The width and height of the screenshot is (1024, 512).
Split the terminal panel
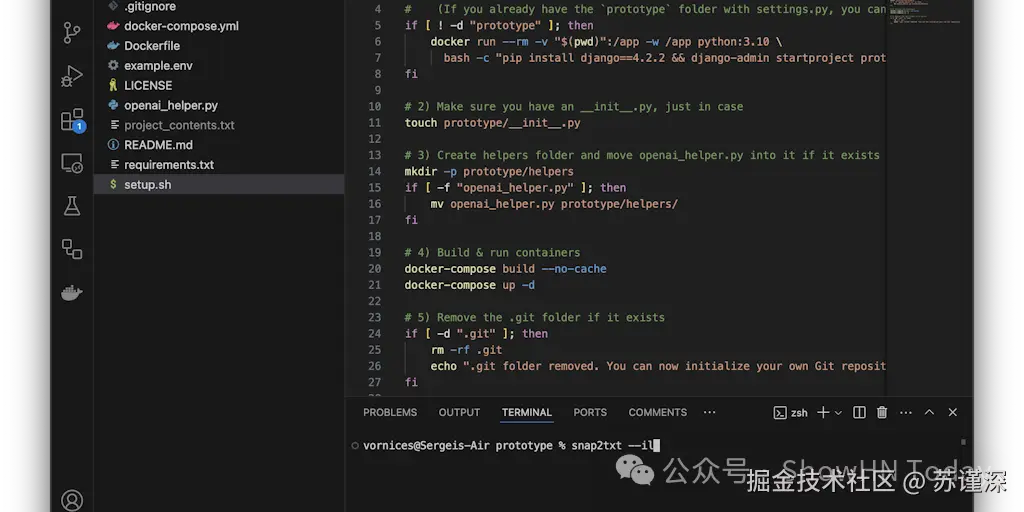point(859,413)
